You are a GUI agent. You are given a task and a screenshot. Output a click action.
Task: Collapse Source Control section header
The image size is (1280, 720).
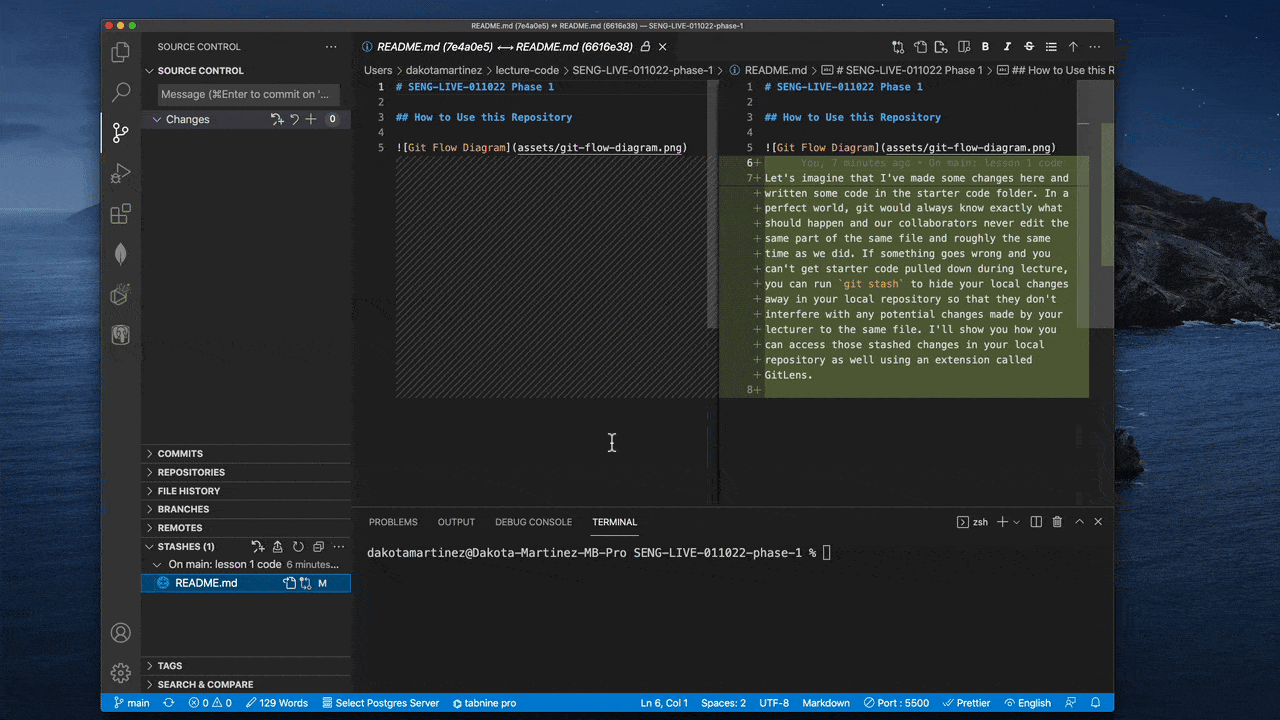pos(150,71)
